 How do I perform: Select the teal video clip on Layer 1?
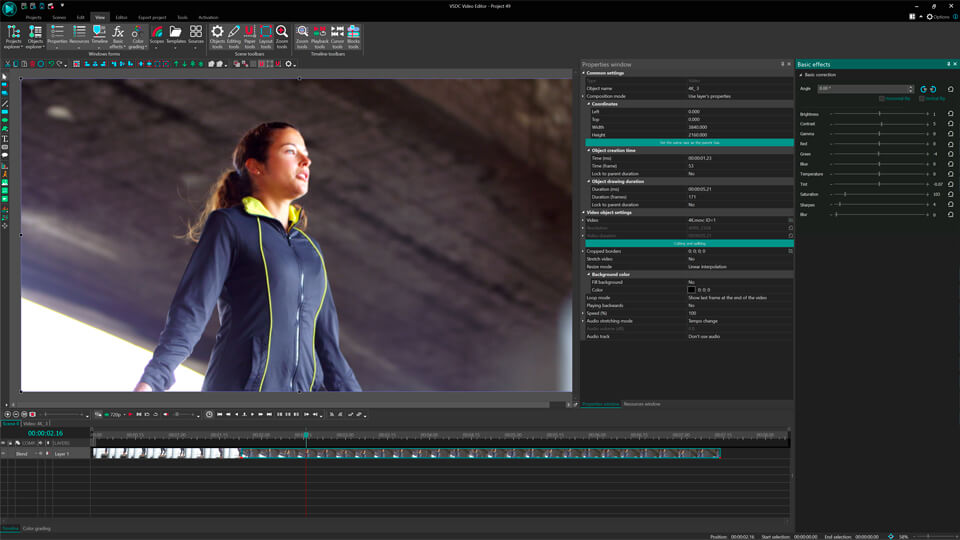pyautogui.click(x=481, y=454)
